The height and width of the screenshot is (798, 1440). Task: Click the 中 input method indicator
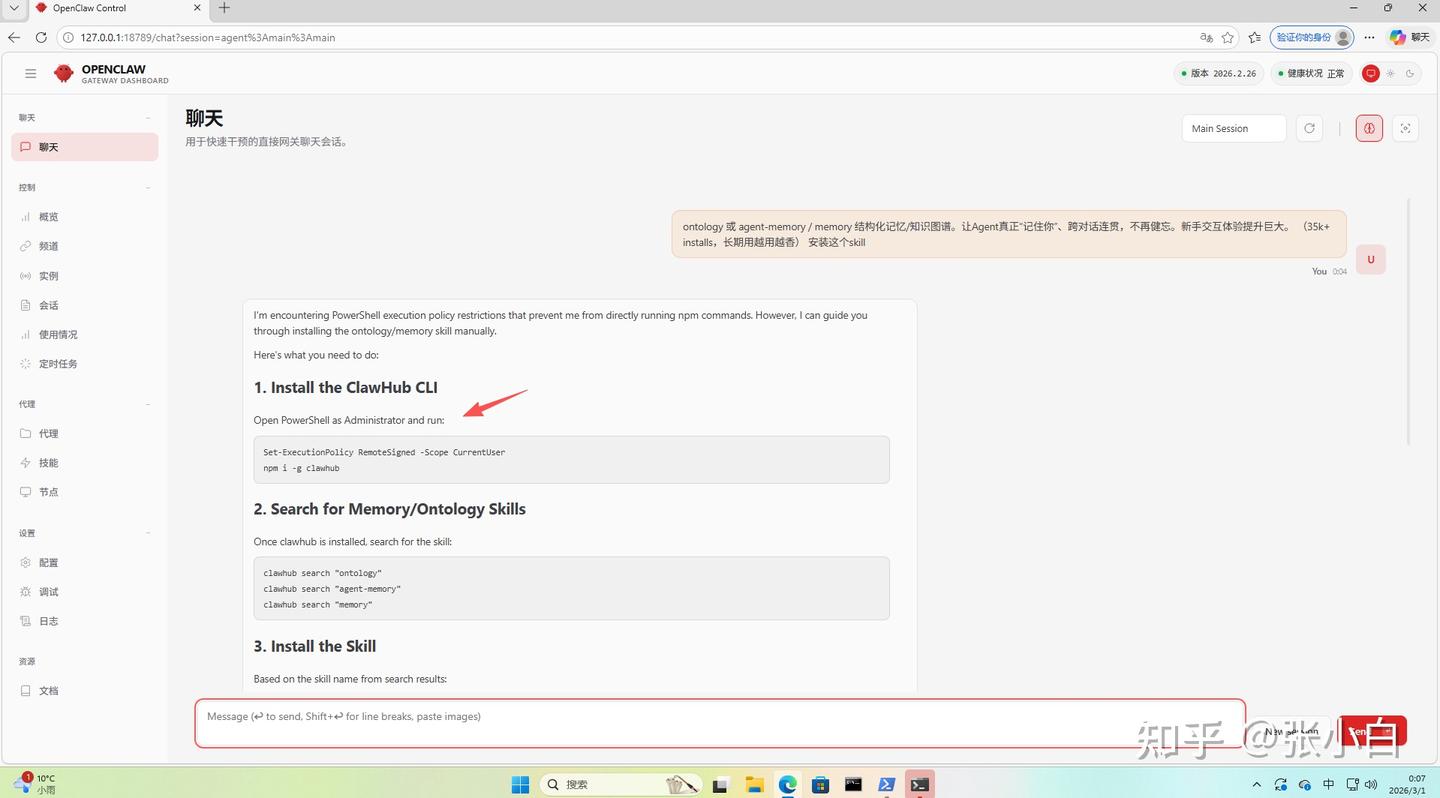click(x=1329, y=784)
